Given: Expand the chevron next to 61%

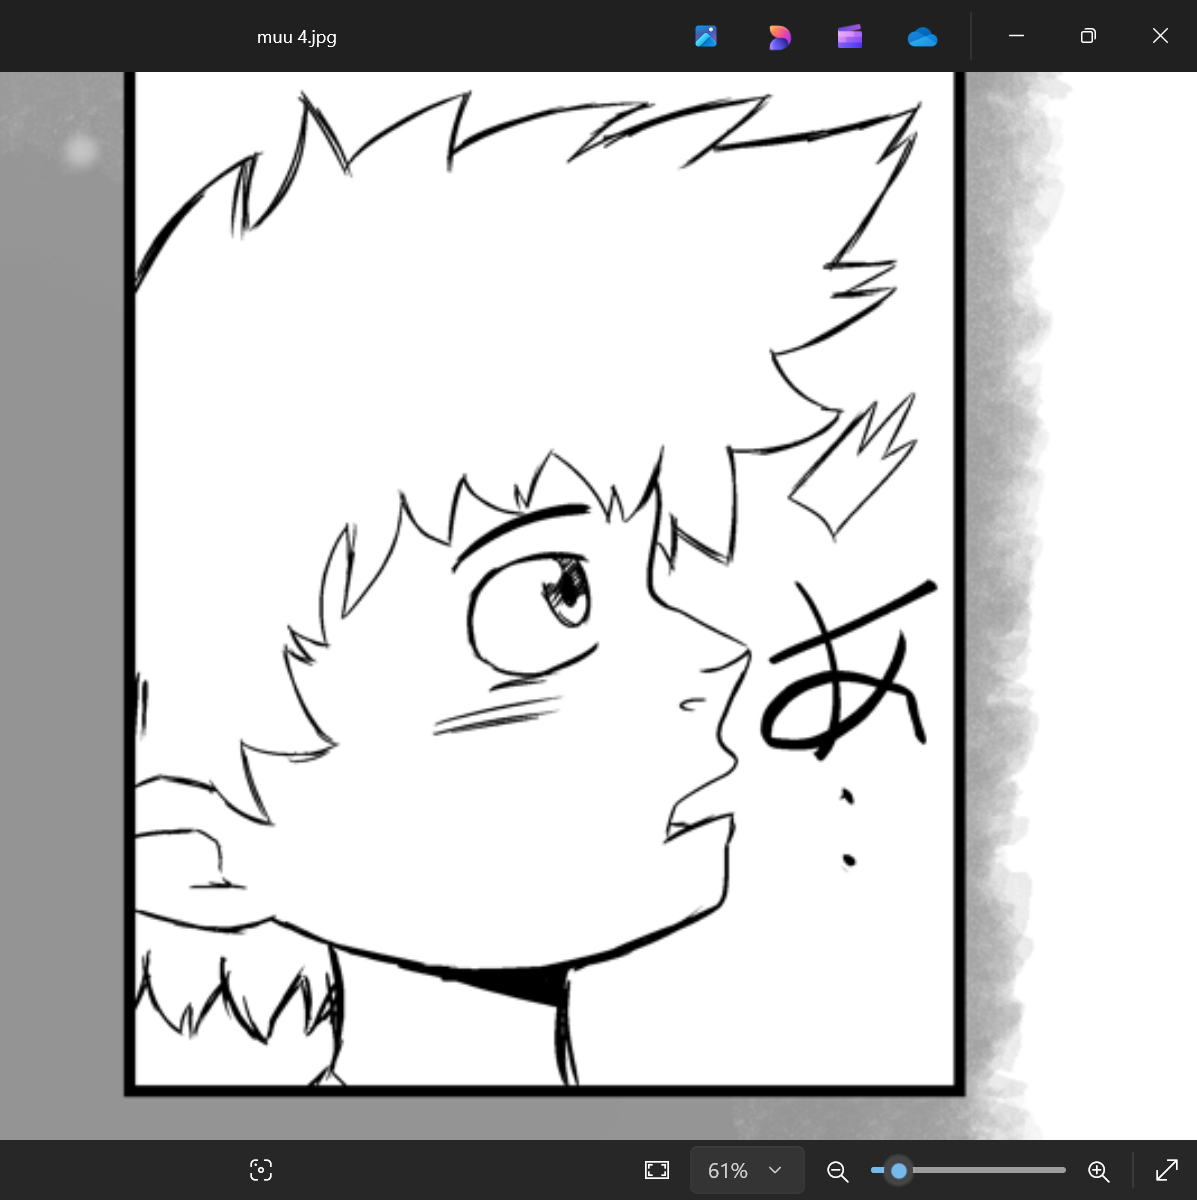Looking at the screenshot, I should pyautogui.click(x=775, y=1170).
